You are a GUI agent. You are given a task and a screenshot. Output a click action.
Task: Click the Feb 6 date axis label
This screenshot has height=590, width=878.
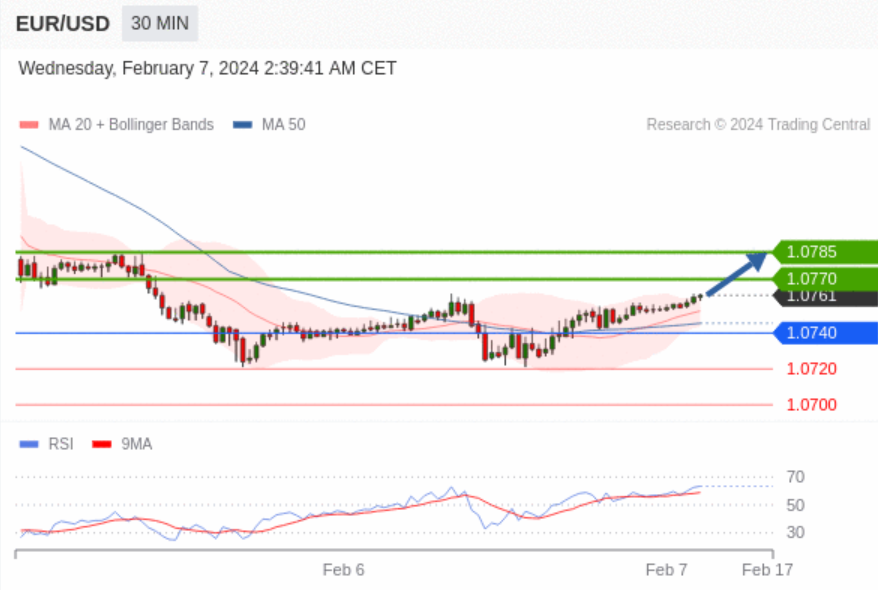pos(343,570)
